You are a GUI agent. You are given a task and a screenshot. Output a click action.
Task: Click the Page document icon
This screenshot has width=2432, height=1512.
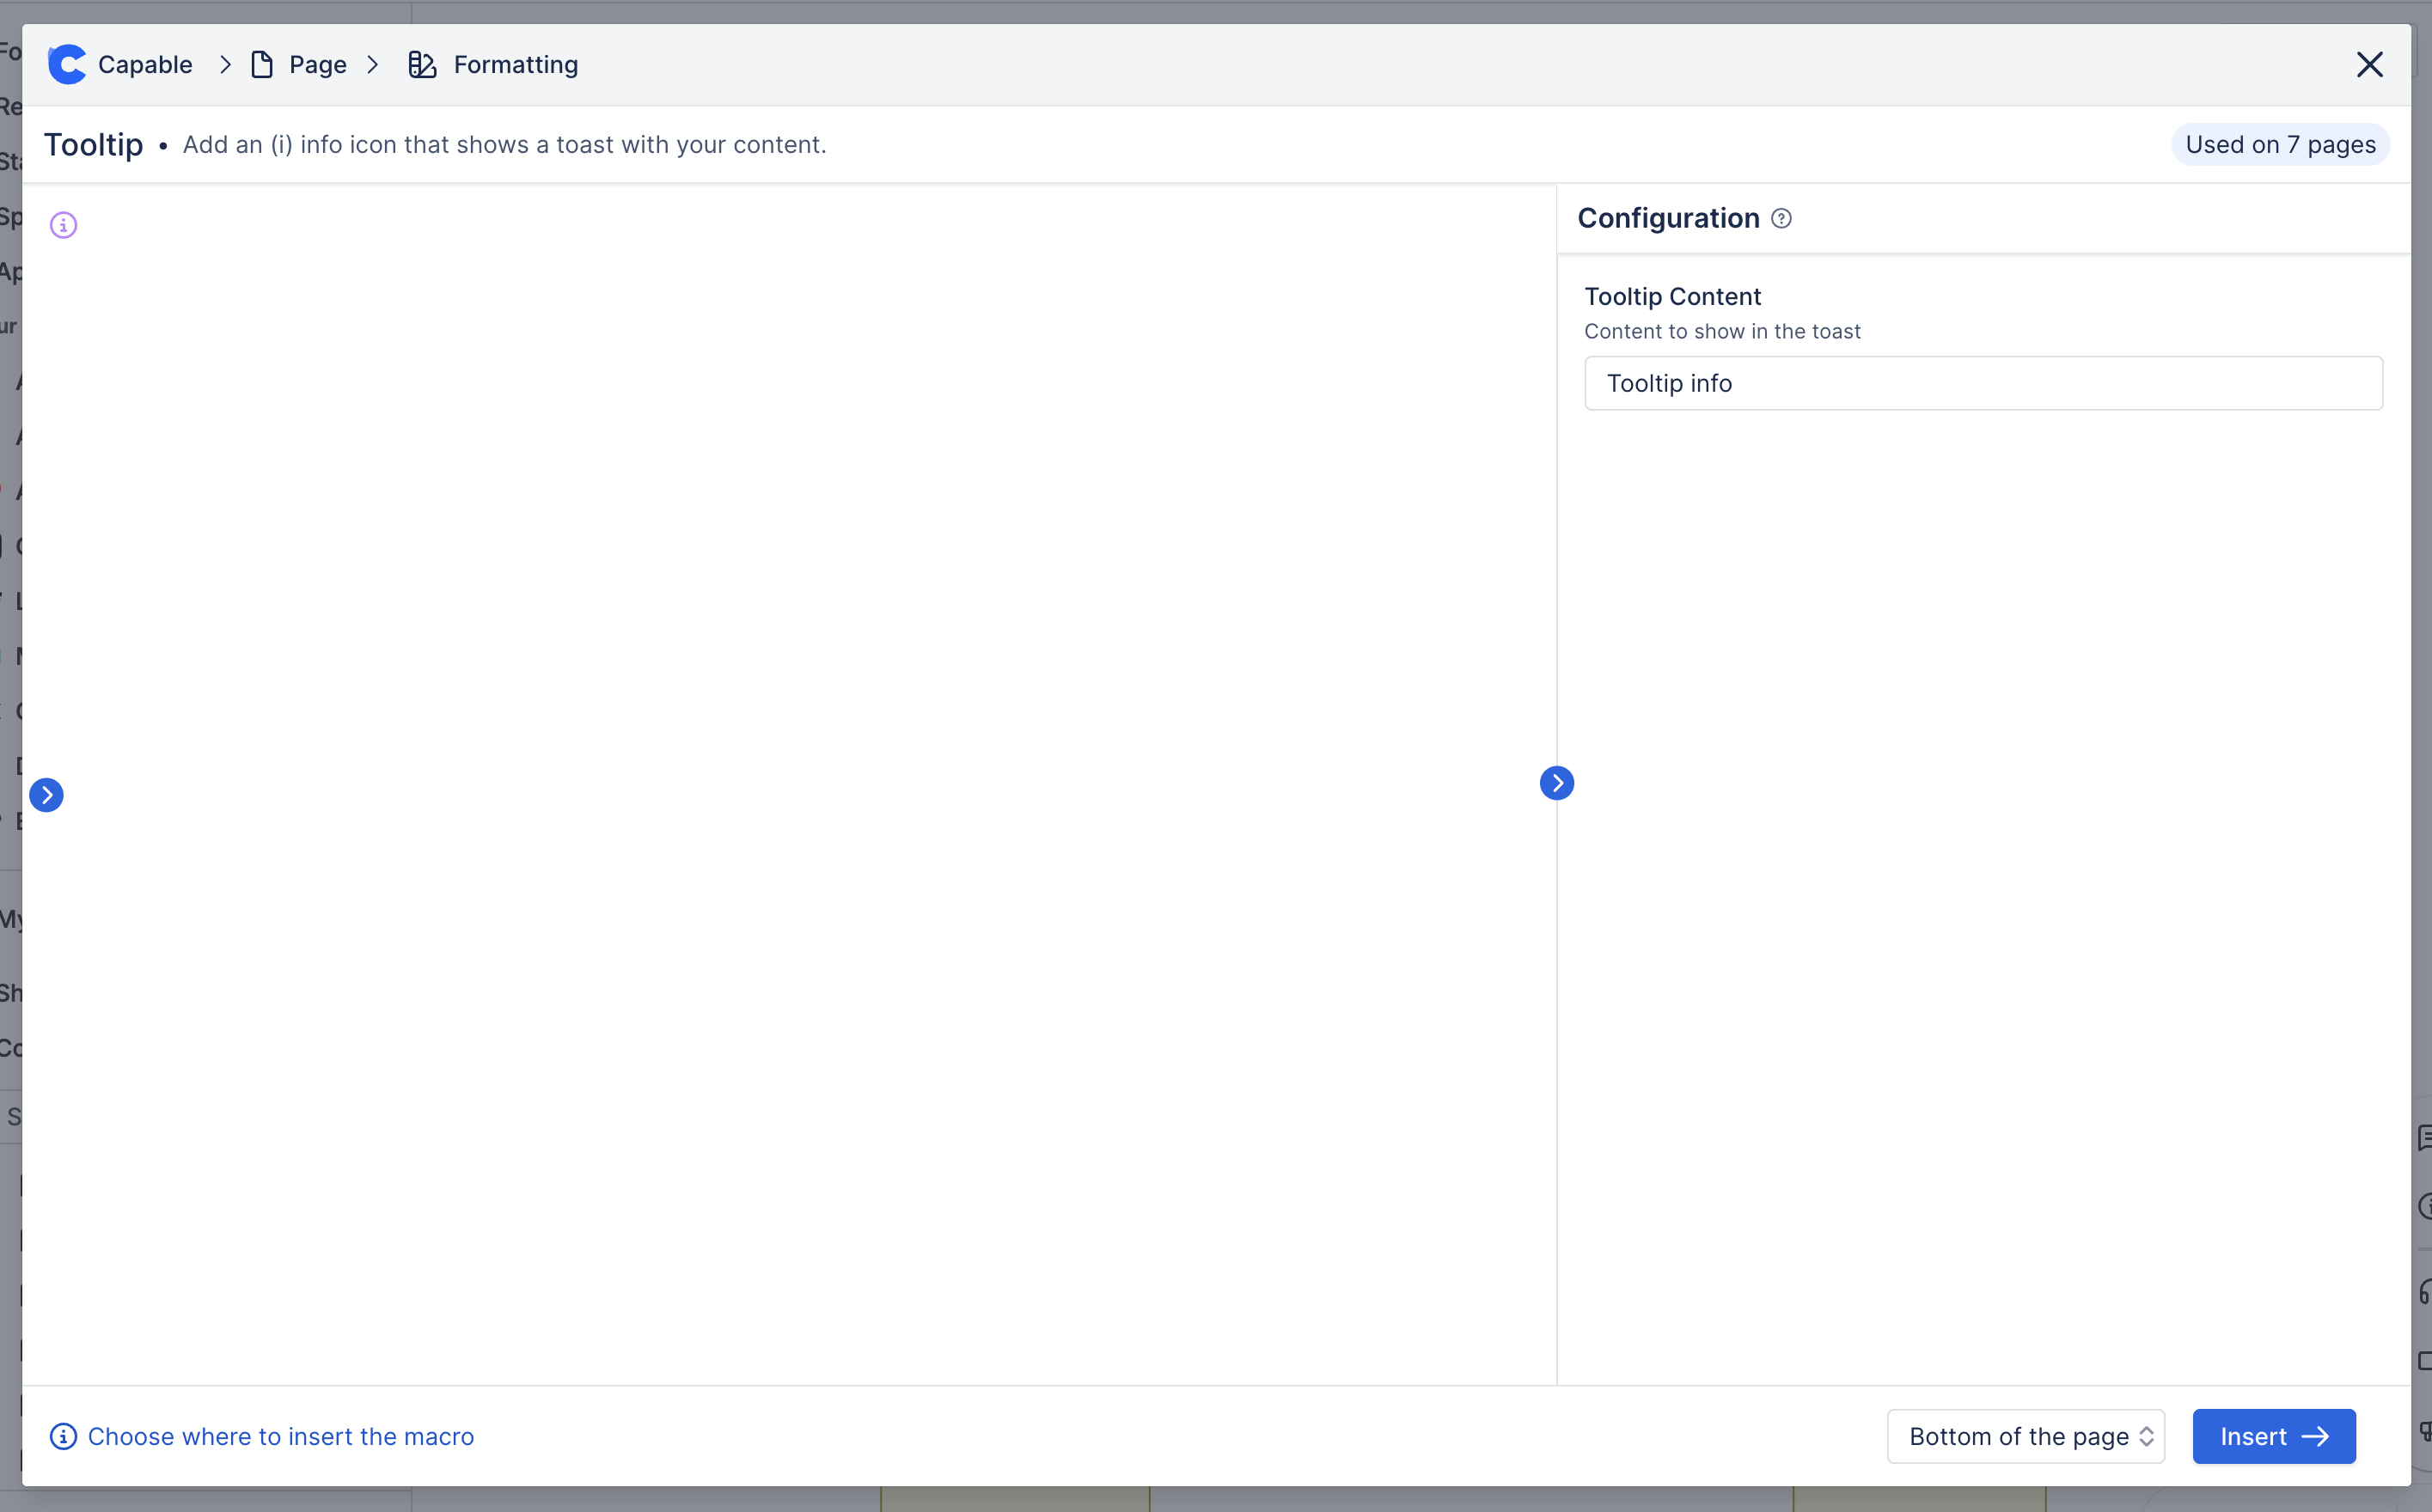click(x=262, y=65)
